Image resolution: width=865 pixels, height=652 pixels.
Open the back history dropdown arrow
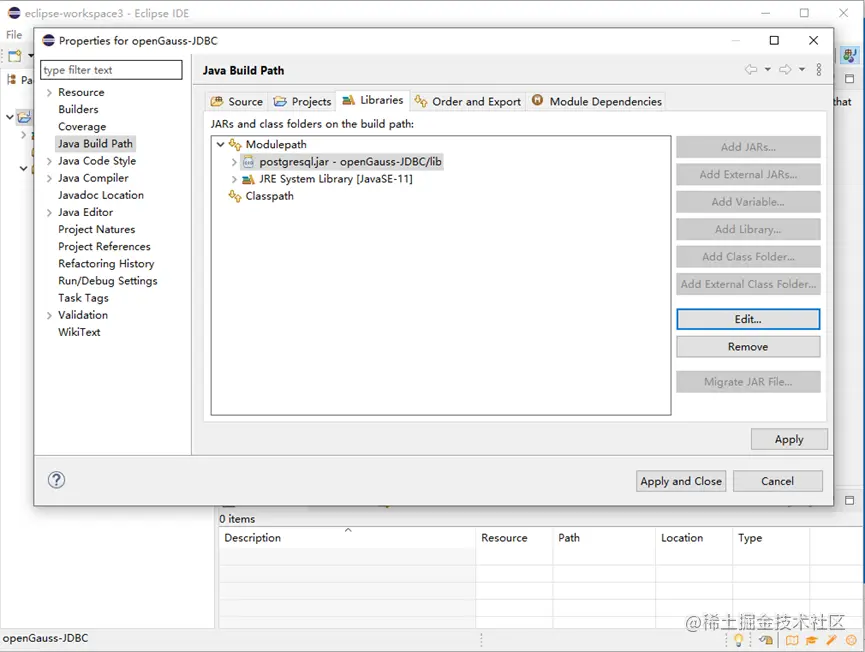click(767, 70)
